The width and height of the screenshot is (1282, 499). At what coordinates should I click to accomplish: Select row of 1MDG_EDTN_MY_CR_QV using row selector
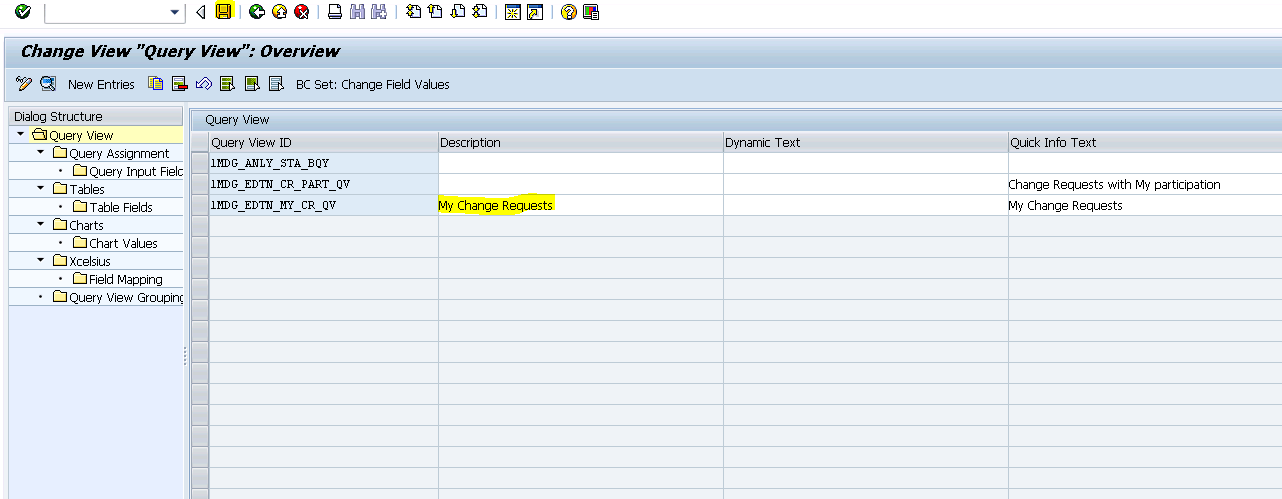coord(200,205)
